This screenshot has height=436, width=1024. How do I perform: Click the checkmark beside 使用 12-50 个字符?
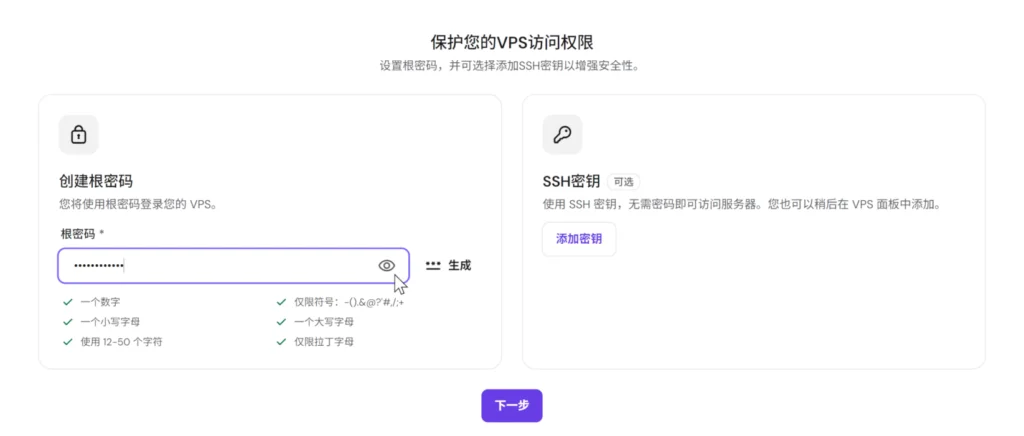click(x=67, y=341)
